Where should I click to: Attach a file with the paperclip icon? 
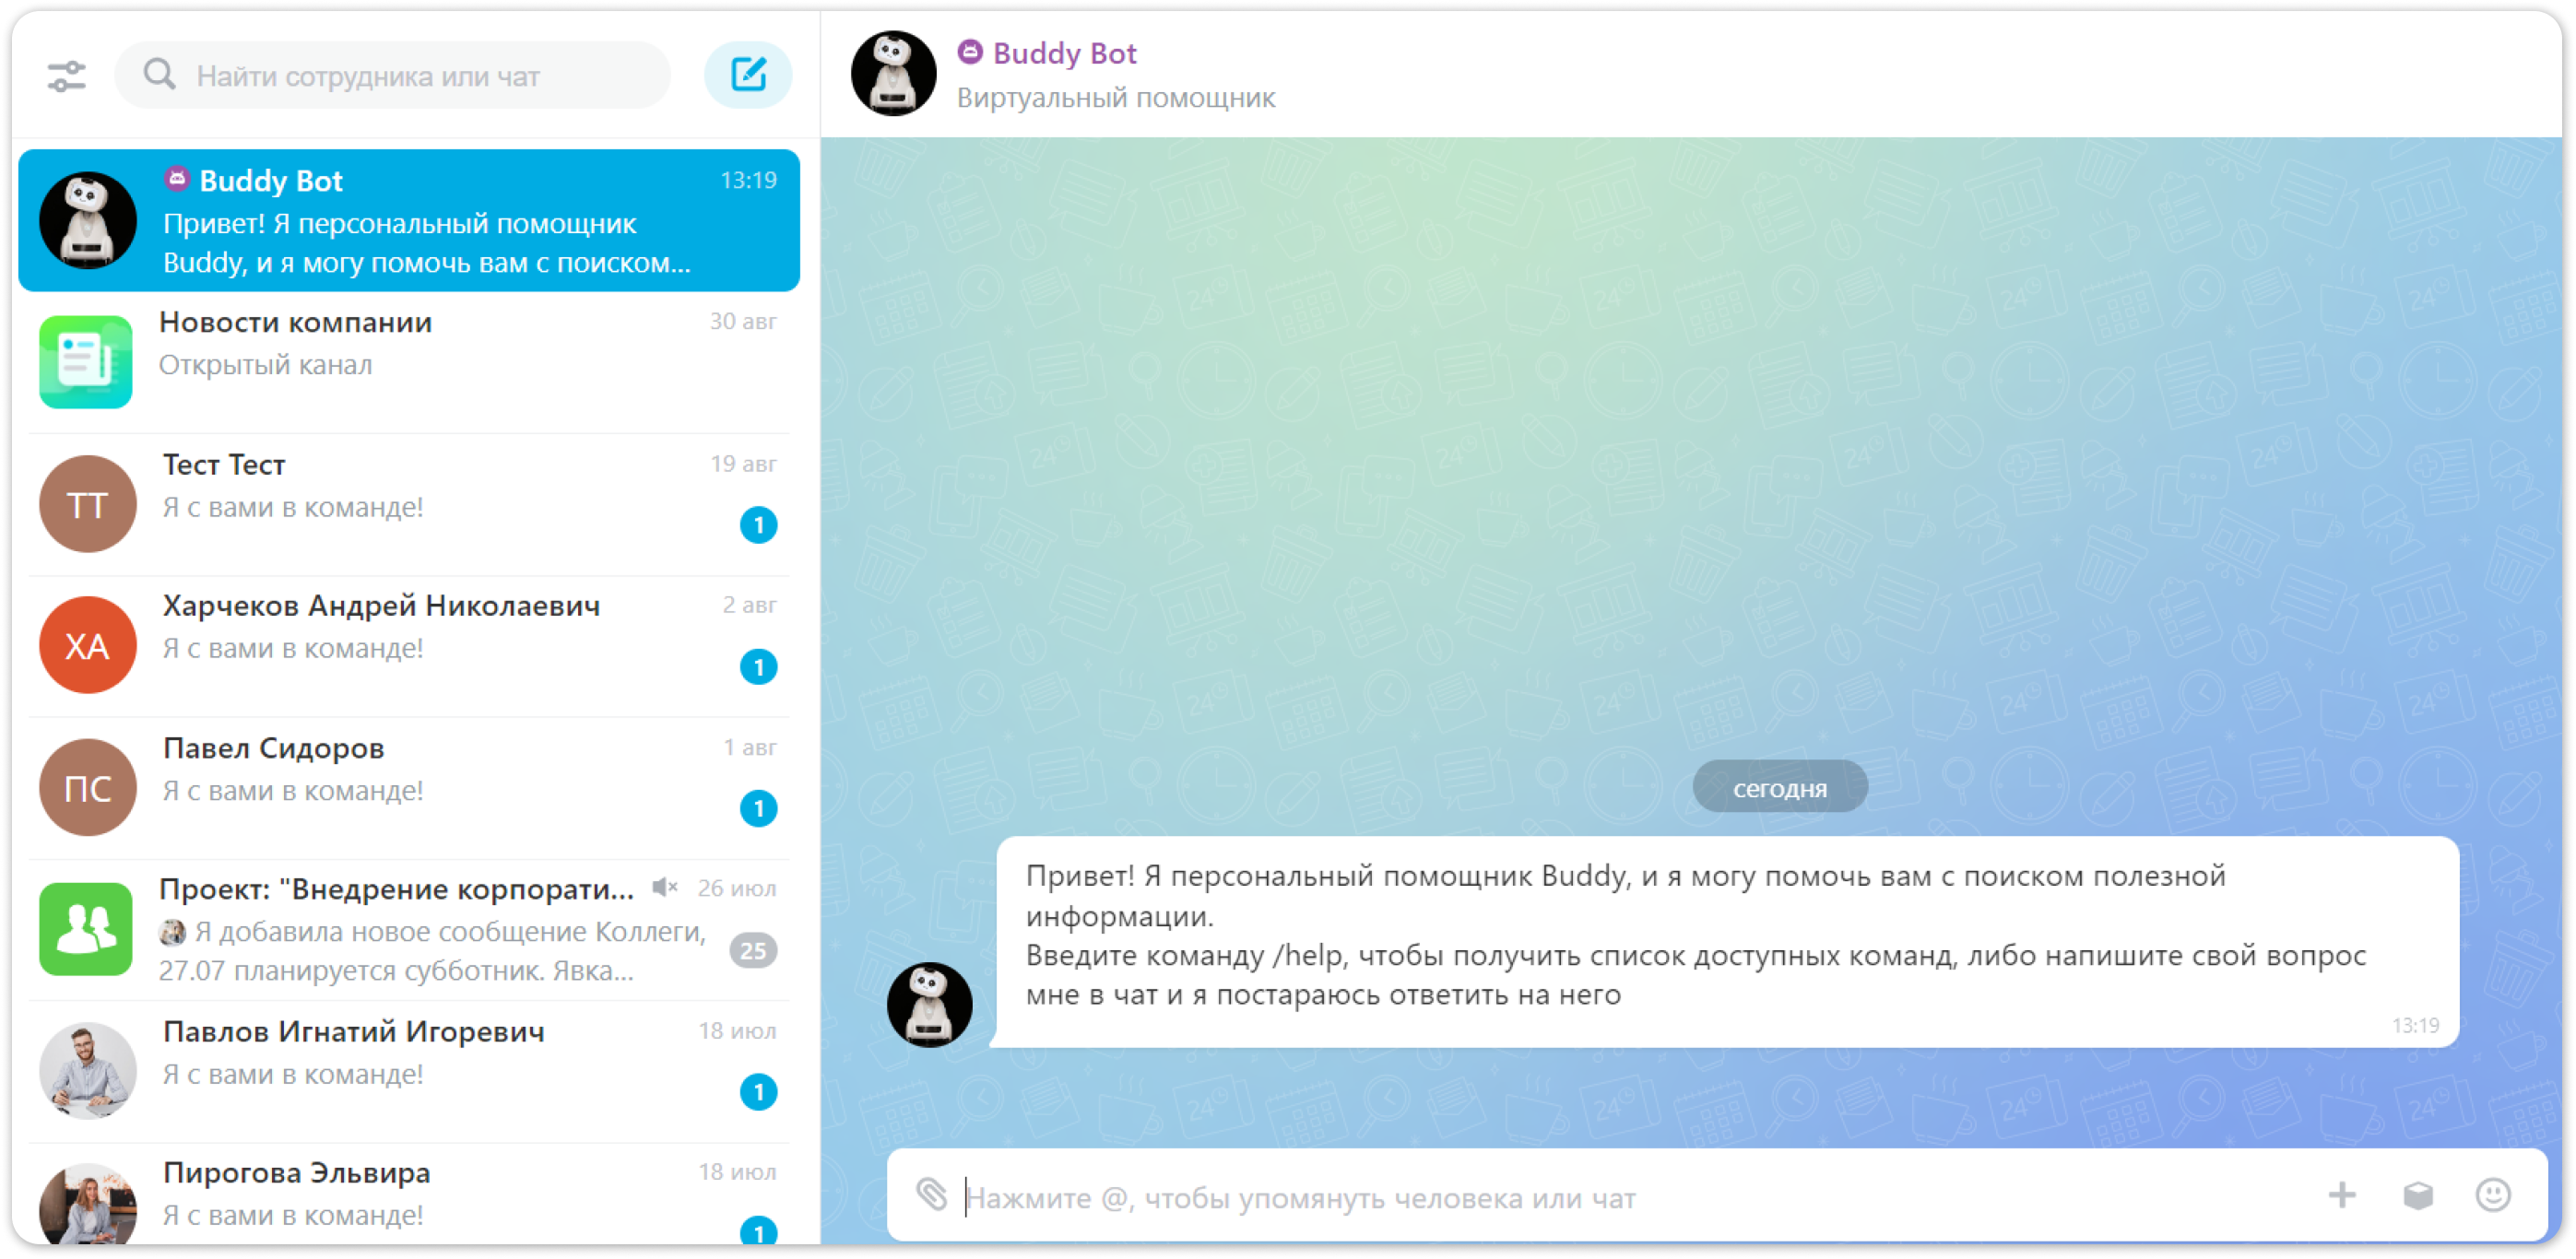coord(931,1194)
